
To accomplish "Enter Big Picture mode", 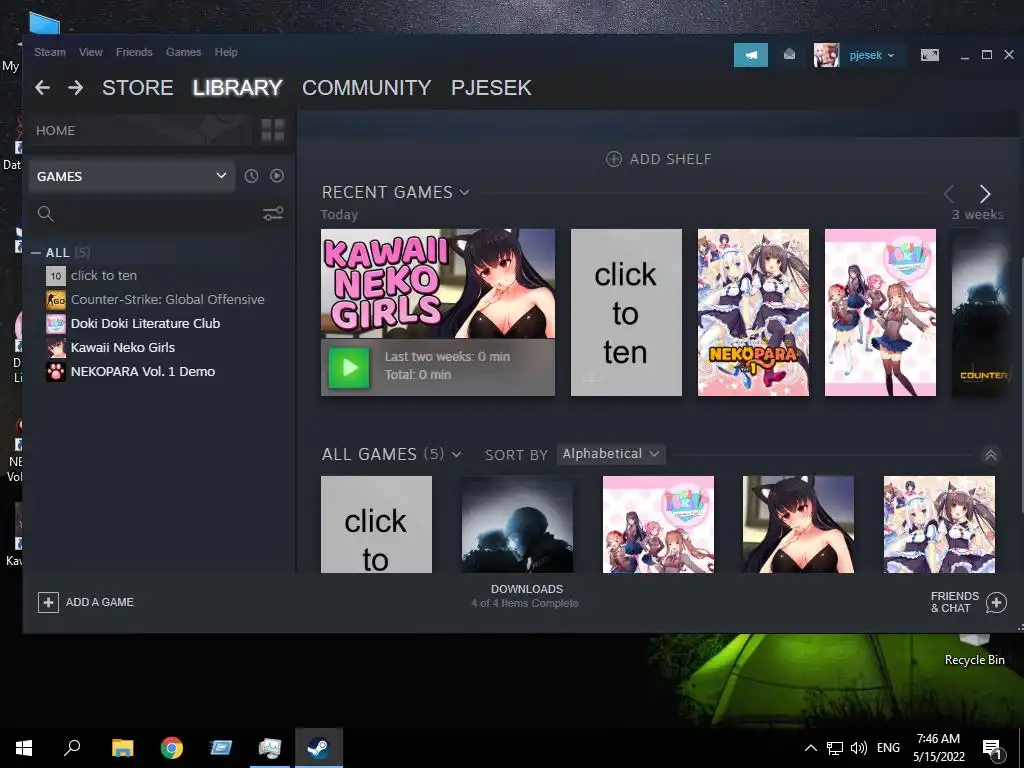I will tap(929, 56).
